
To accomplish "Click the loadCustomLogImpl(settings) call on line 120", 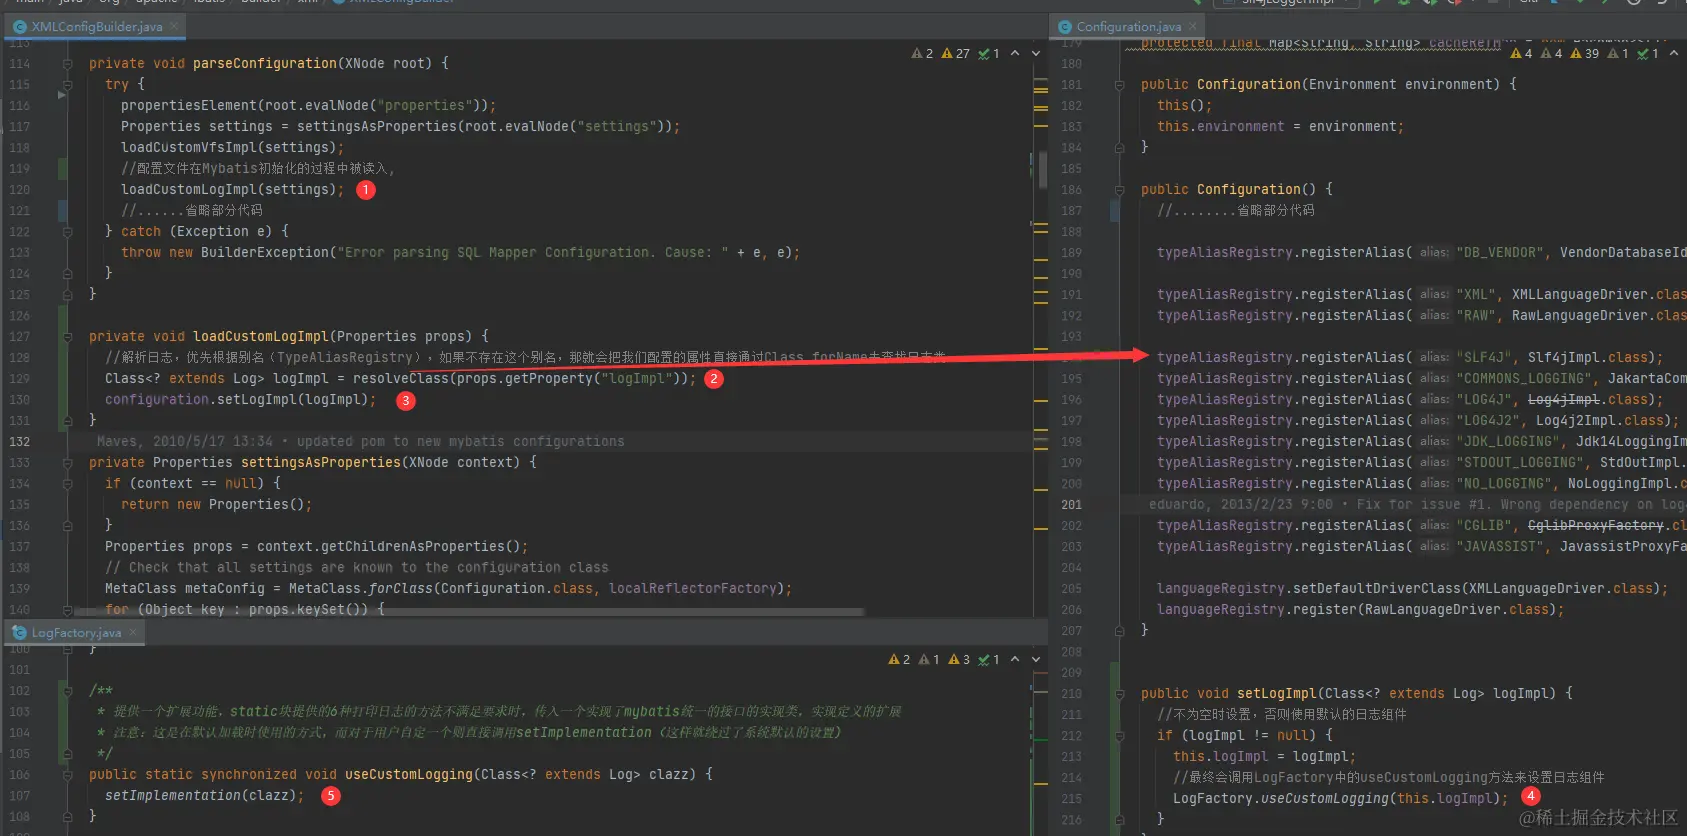I will pyautogui.click(x=232, y=189).
